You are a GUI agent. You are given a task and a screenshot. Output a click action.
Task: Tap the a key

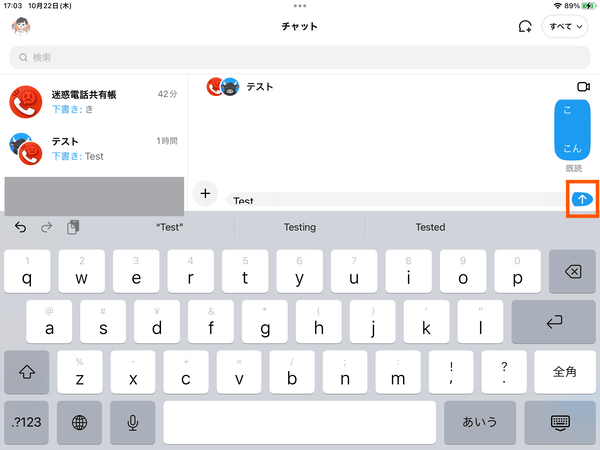[x=49, y=322]
